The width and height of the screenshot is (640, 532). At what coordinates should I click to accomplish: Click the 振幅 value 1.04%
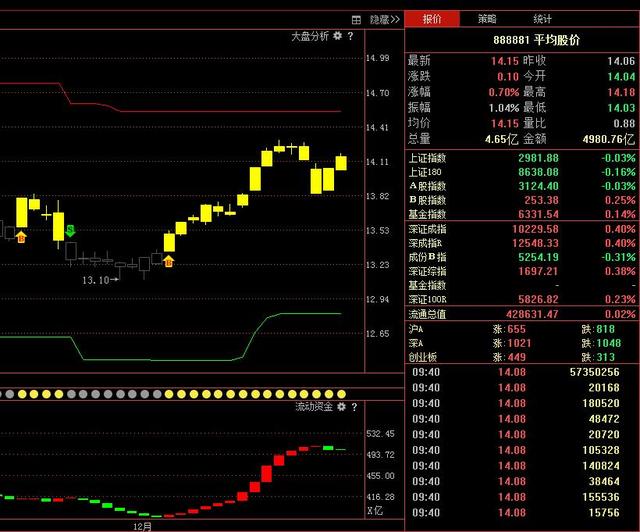click(x=504, y=108)
